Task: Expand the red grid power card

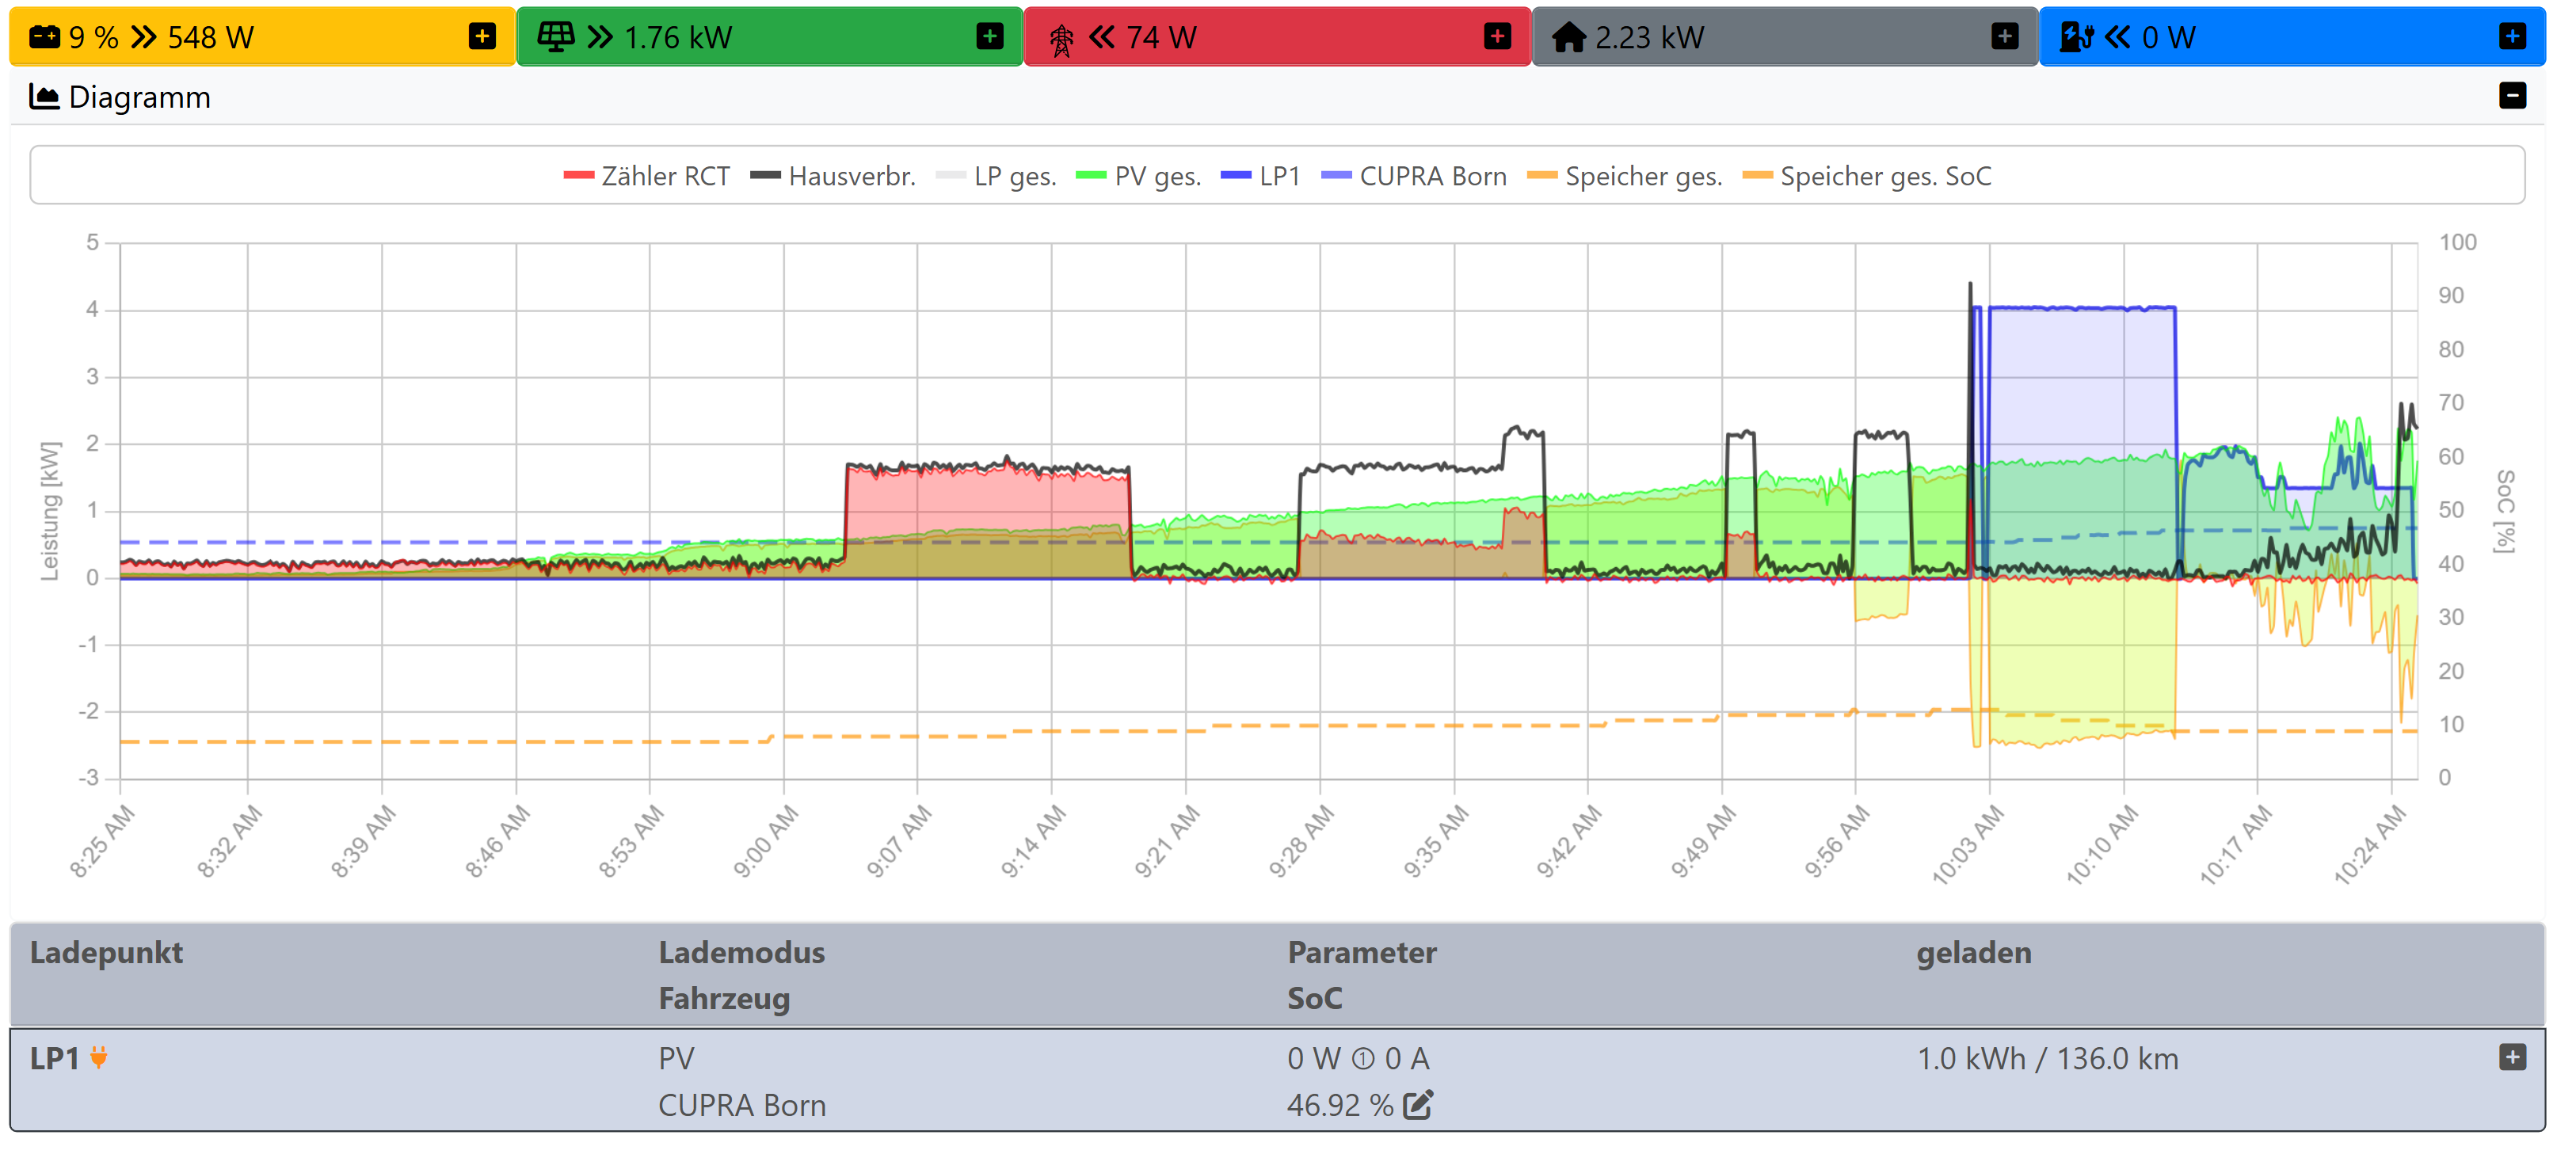Action: point(1497,37)
